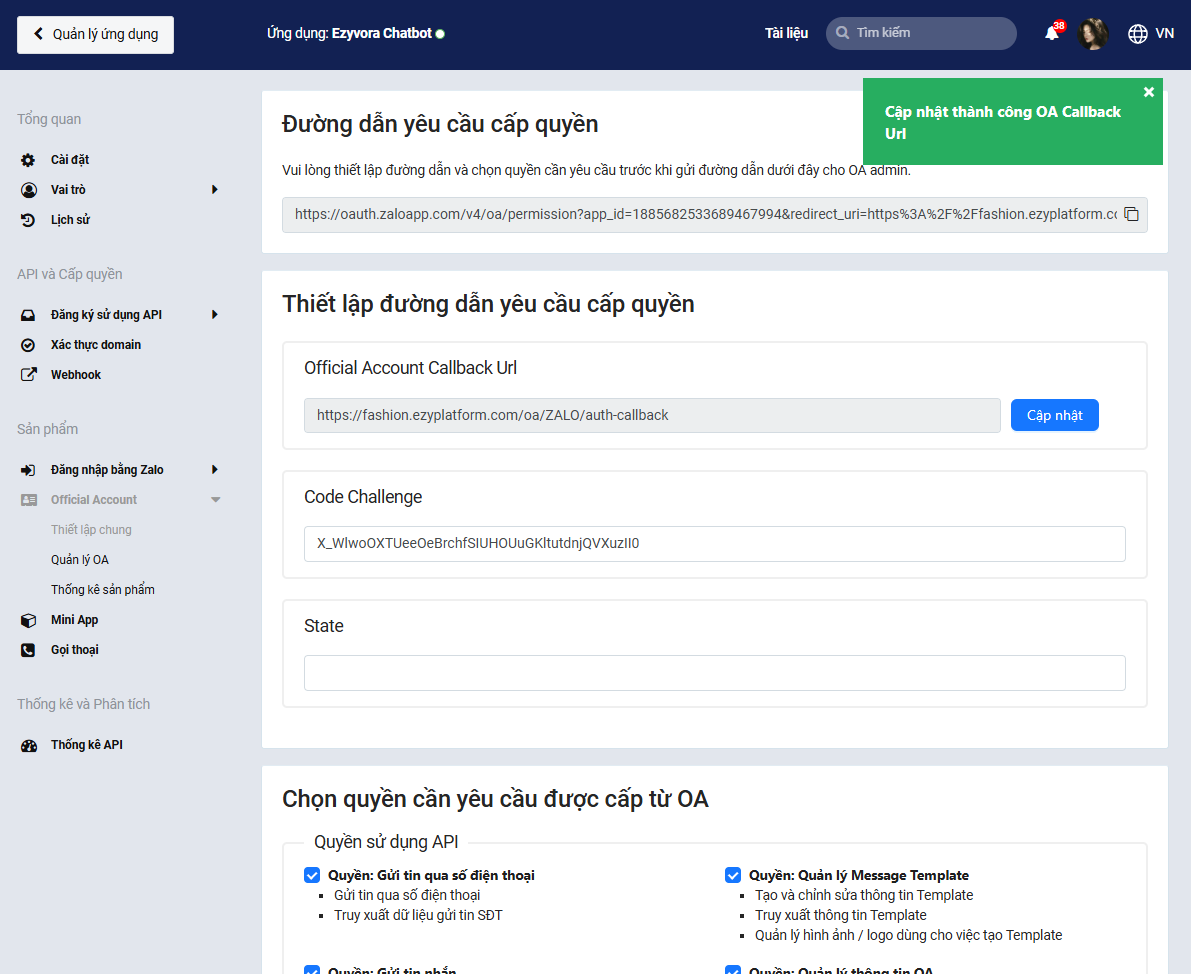Image resolution: width=1191 pixels, height=974 pixels.
Task: Click the Ezyvora Chatbot app name
Action: pyautogui.click(x=381, y=33)
